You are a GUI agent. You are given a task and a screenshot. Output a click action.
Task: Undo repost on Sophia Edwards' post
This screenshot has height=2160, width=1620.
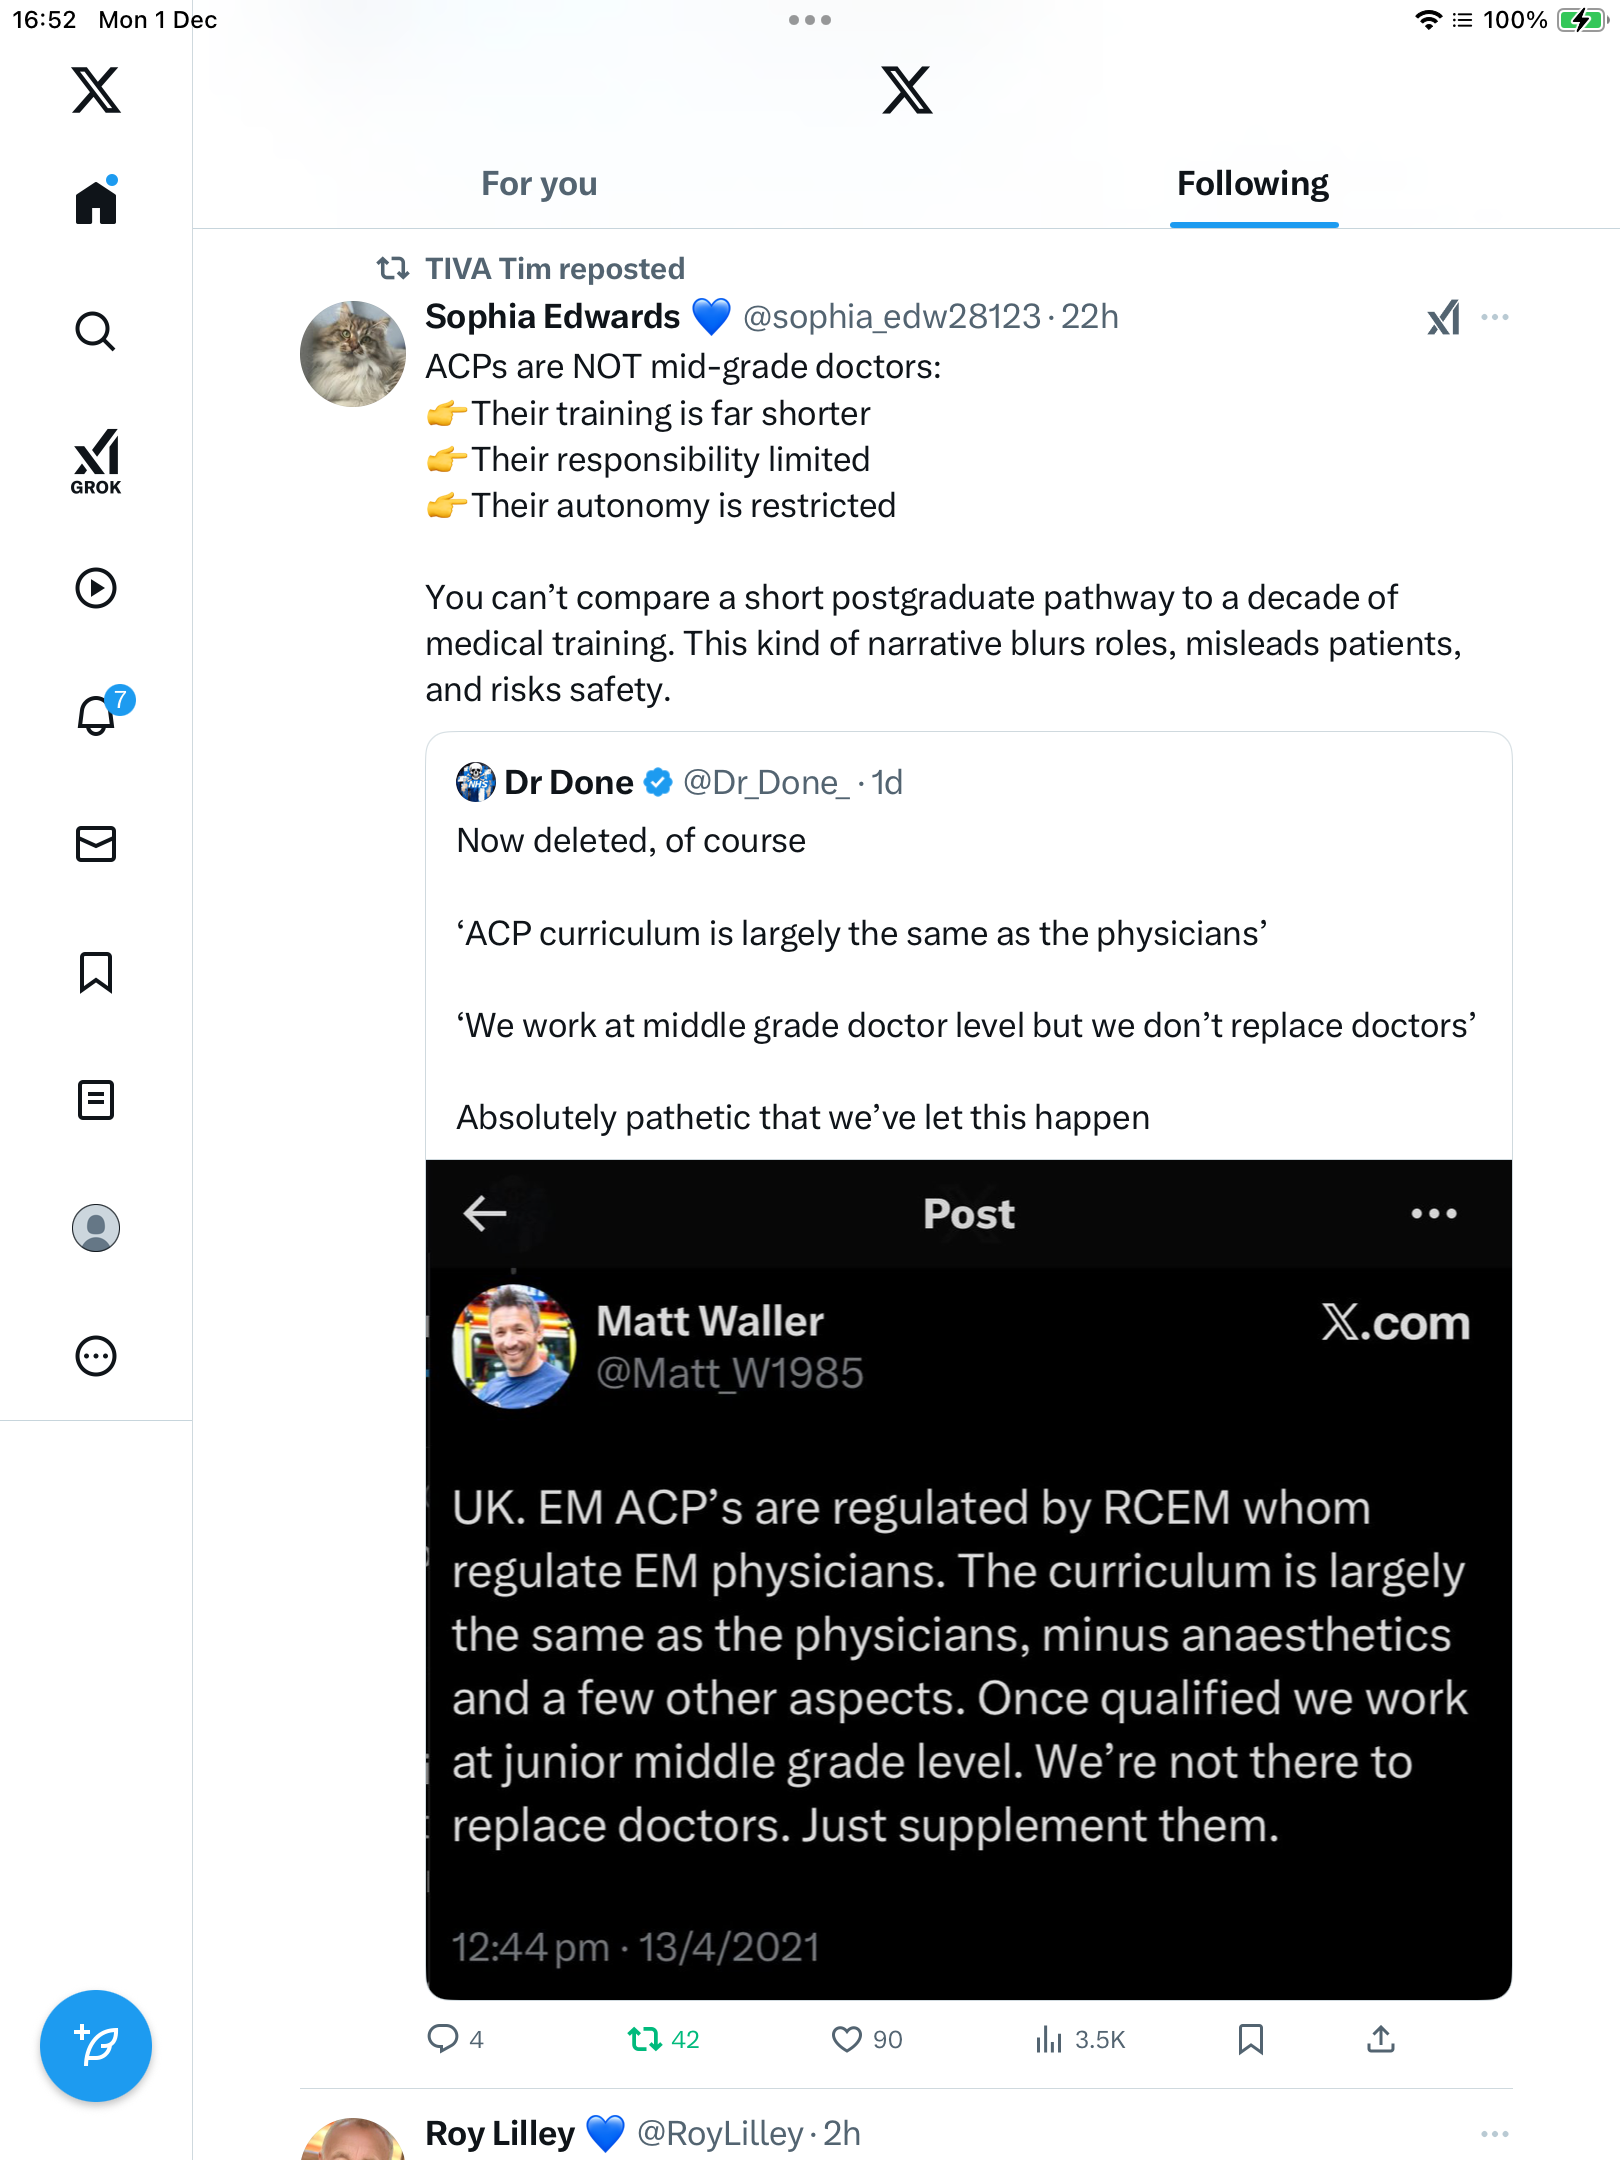(645, 2039)
